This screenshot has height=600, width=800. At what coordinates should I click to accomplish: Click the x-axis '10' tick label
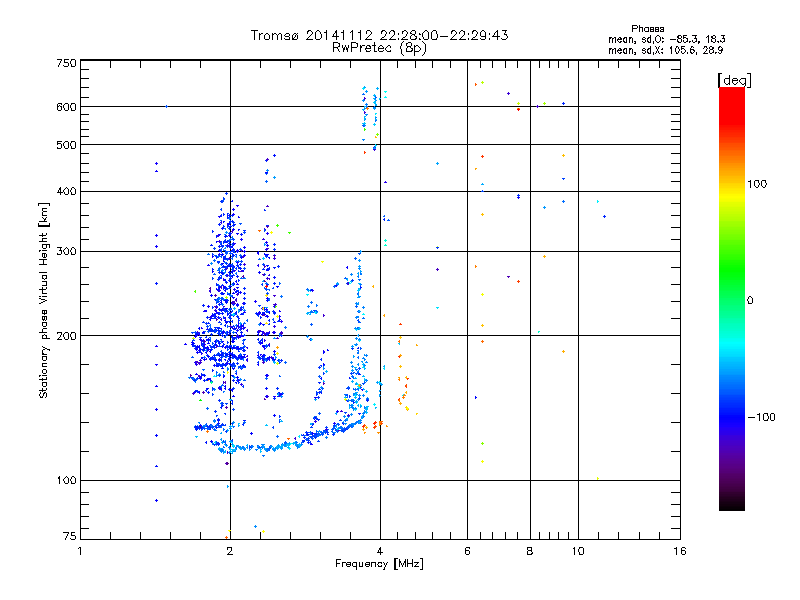tap(578, 551)
